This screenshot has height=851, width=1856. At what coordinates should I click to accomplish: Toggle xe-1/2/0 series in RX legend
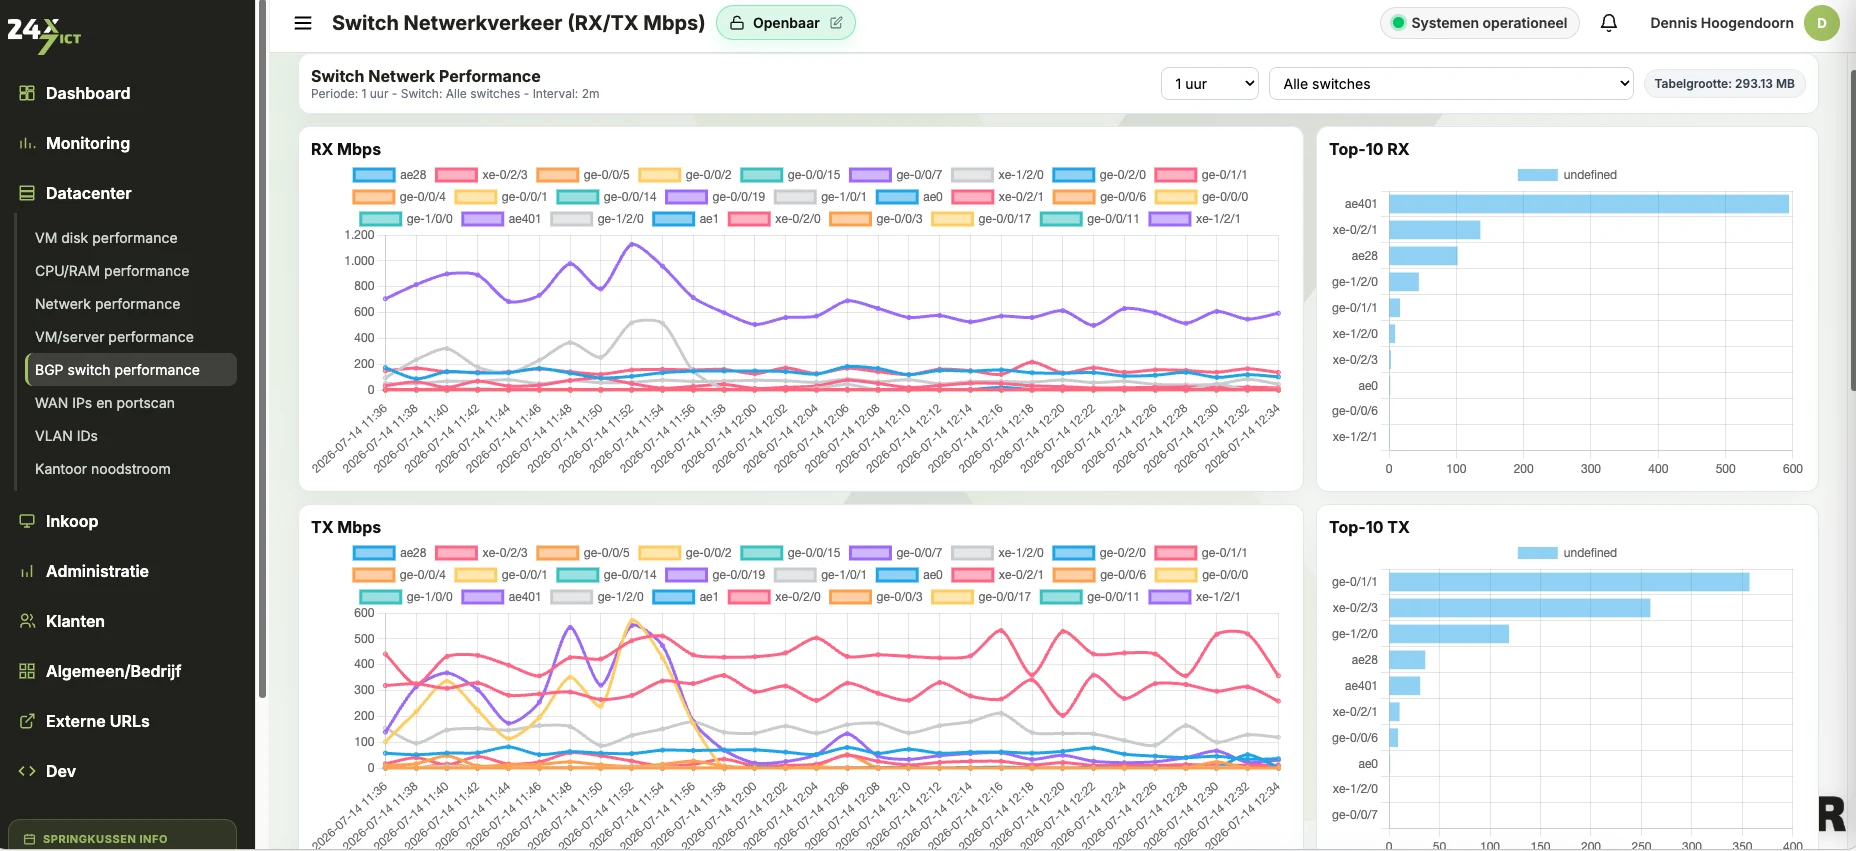[x=998, y=175]
